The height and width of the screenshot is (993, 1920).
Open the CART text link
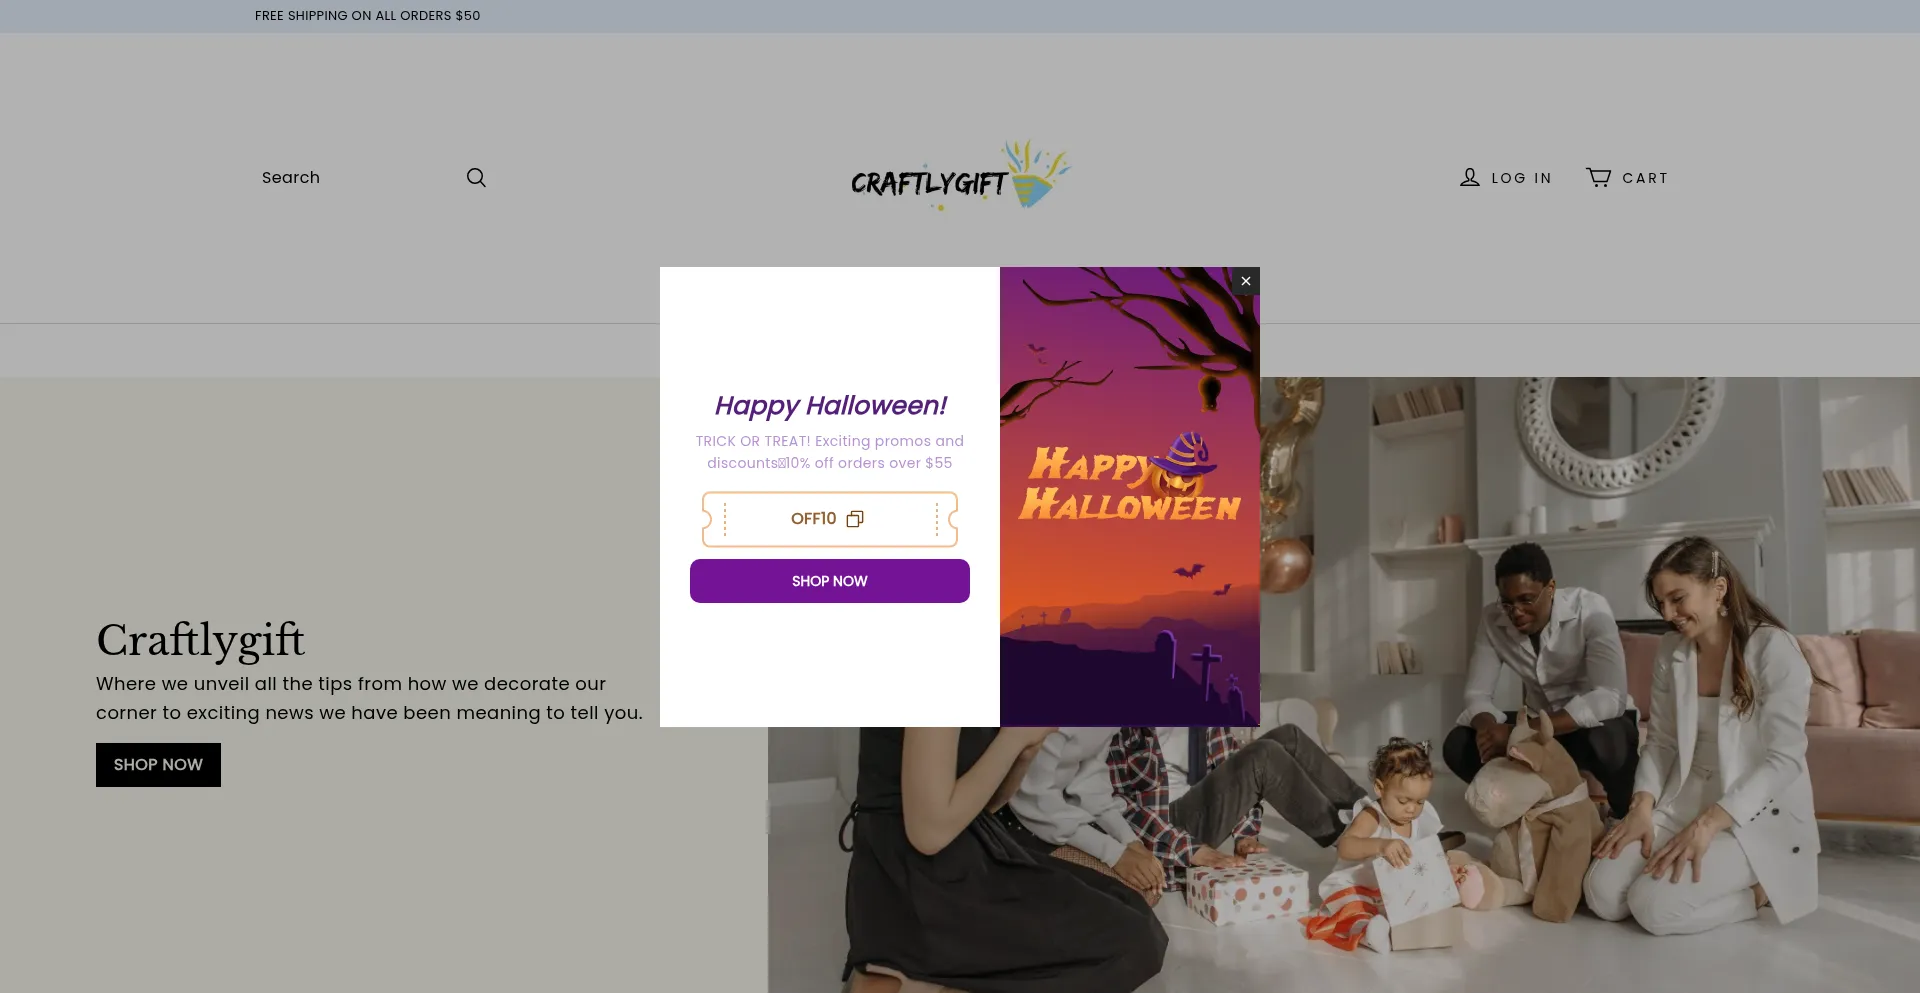1644,178
